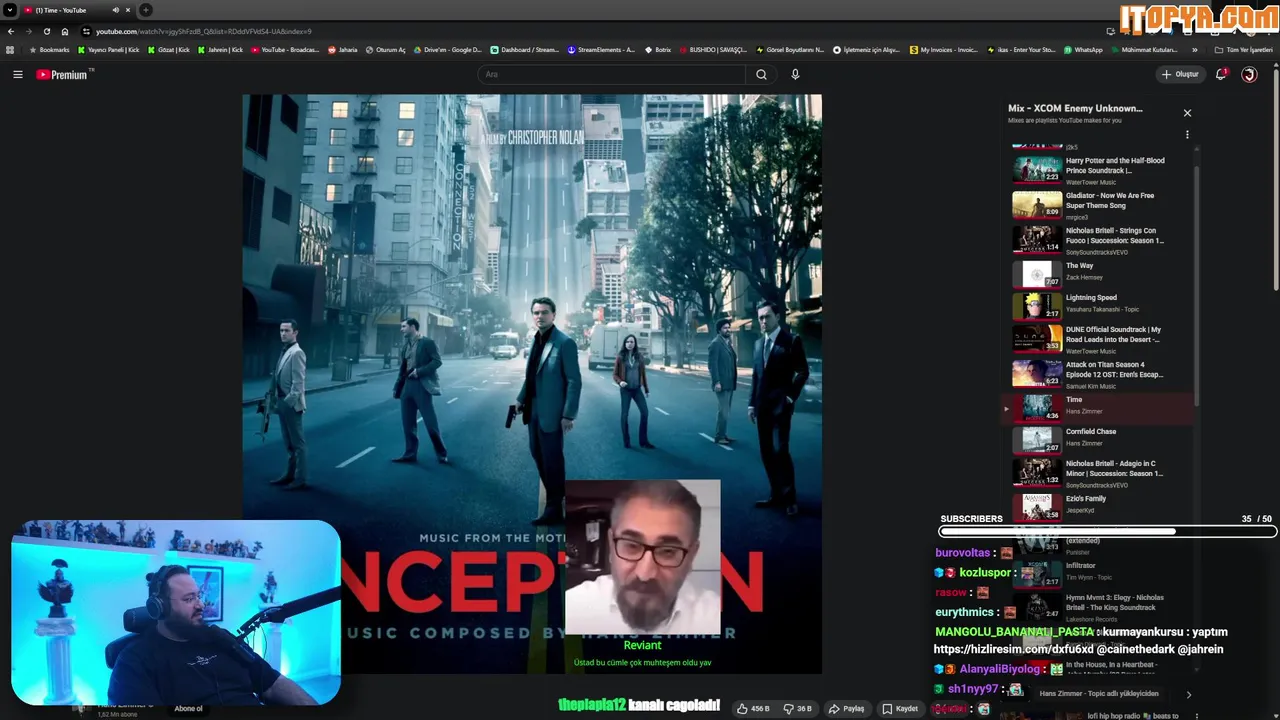Open a new browser tab
This screenshot has height=720, width=1280.
(x=146, y=10)
